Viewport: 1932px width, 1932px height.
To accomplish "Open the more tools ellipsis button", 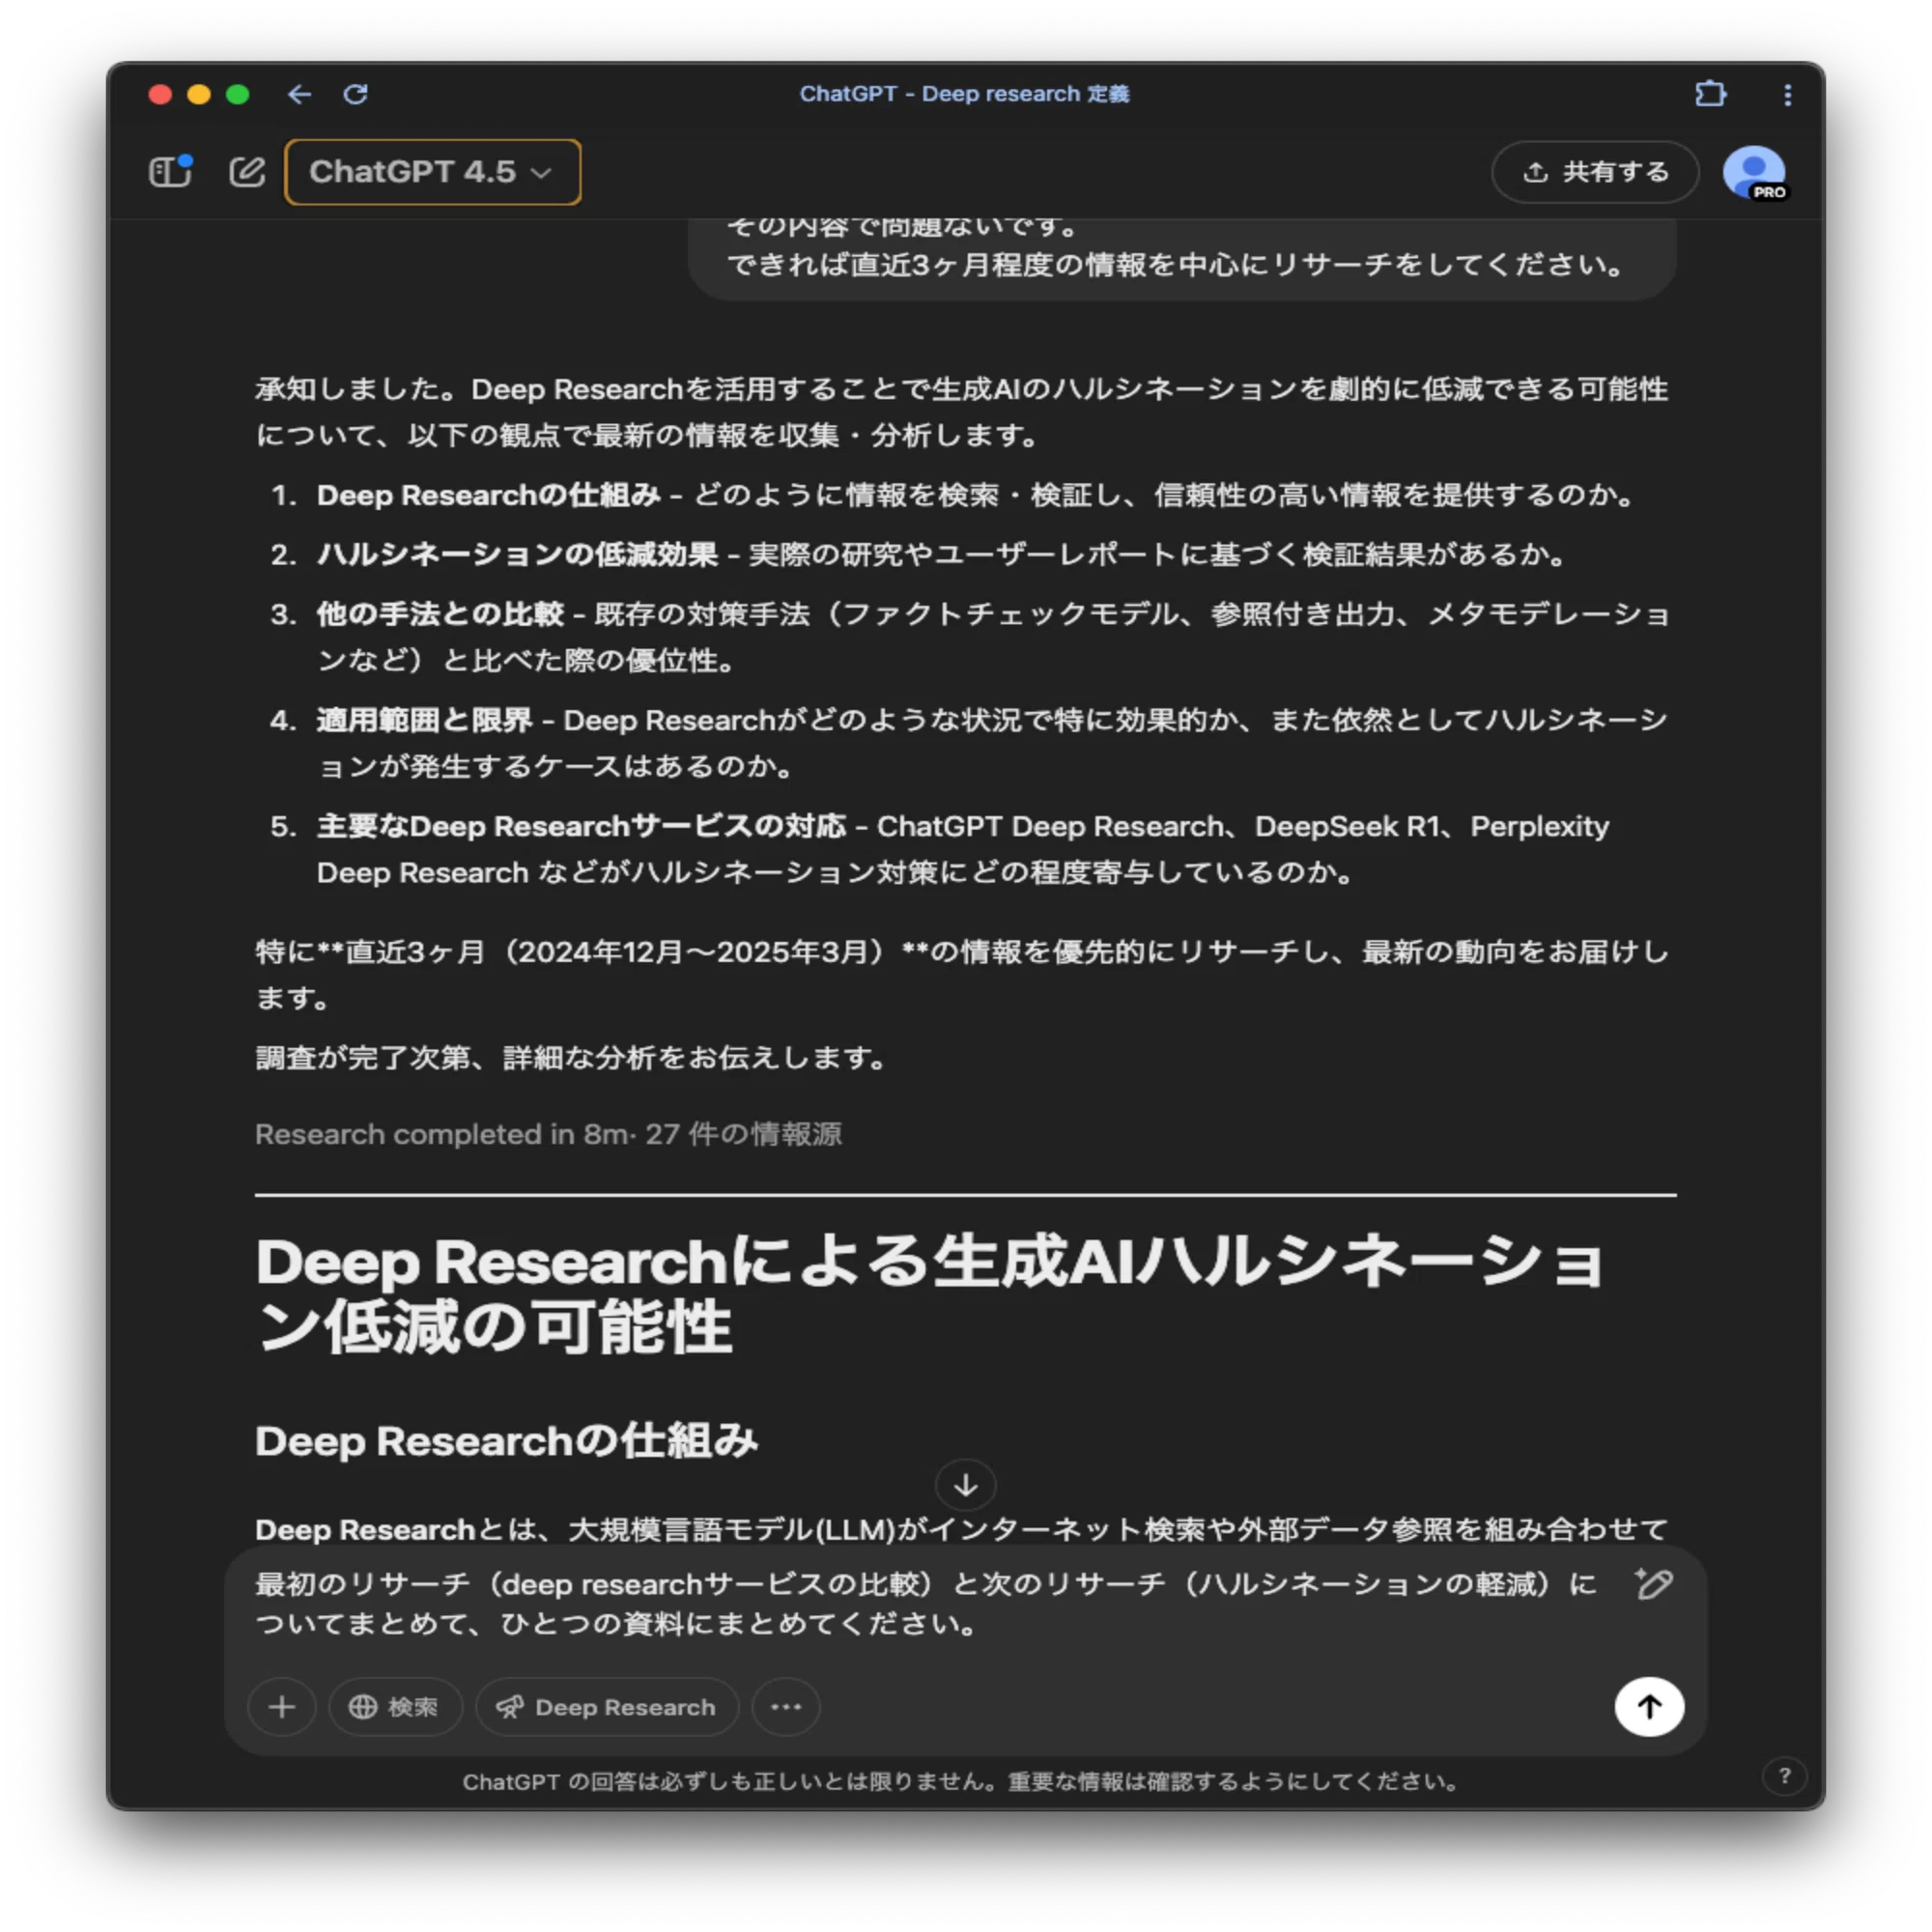I will coord(786,1706).
